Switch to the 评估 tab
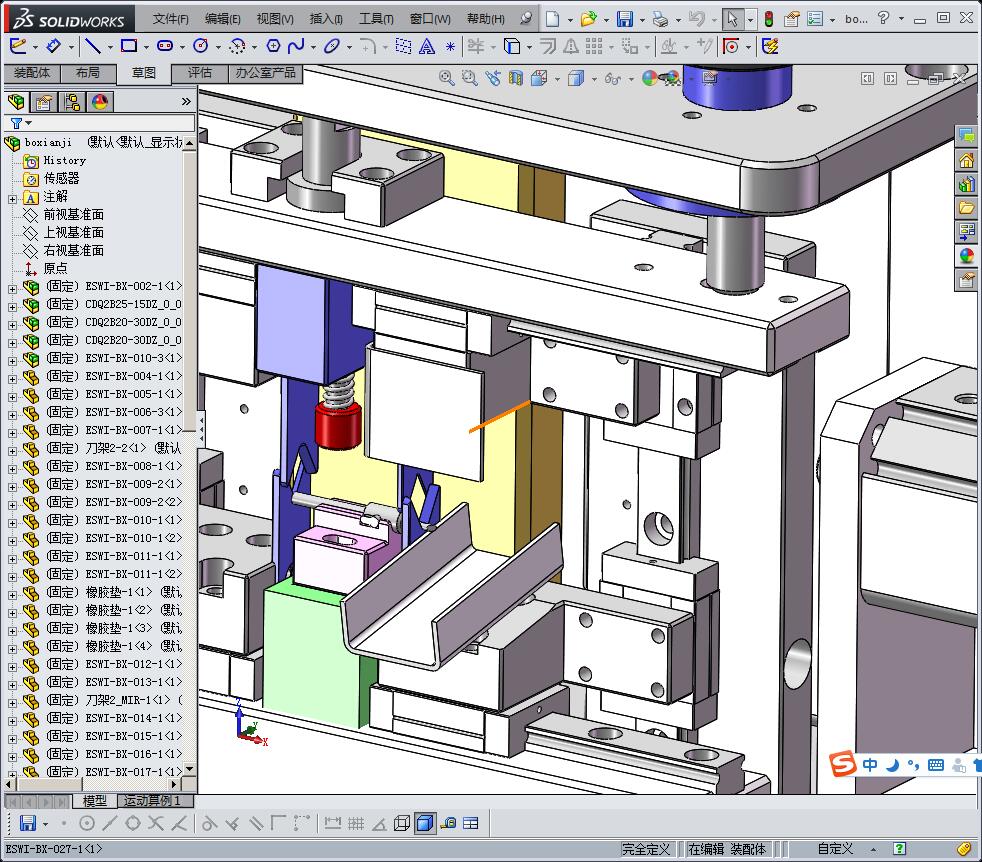This screenshot has width=982, height=862. click(x=200, y=73)
